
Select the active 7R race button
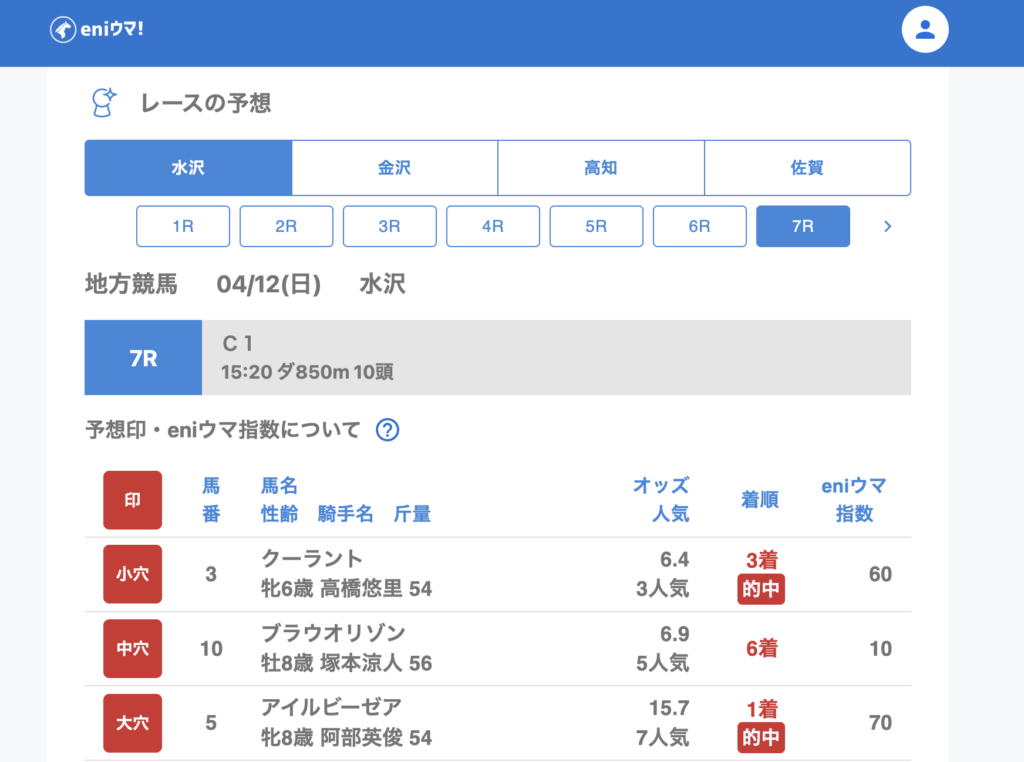point(803,227)
